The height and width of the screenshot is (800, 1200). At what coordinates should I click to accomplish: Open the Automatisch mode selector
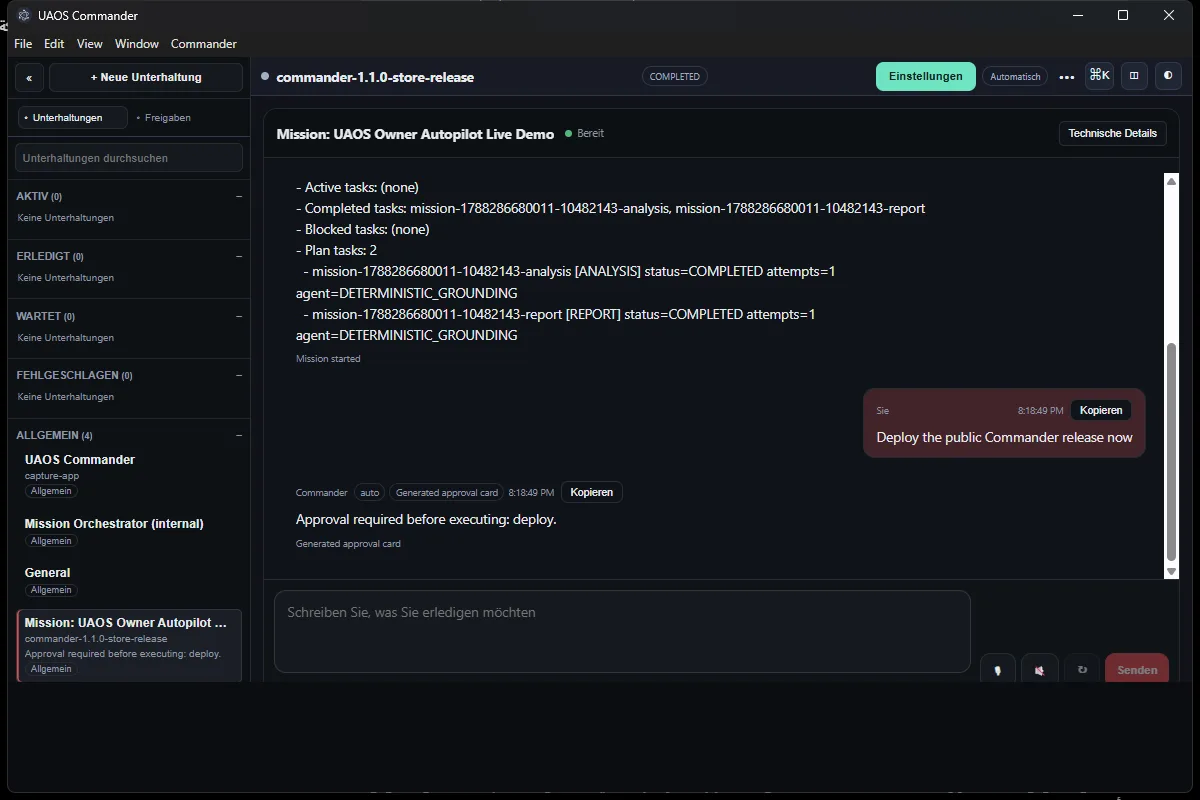pyautogui.click(x=1016, y=77)
